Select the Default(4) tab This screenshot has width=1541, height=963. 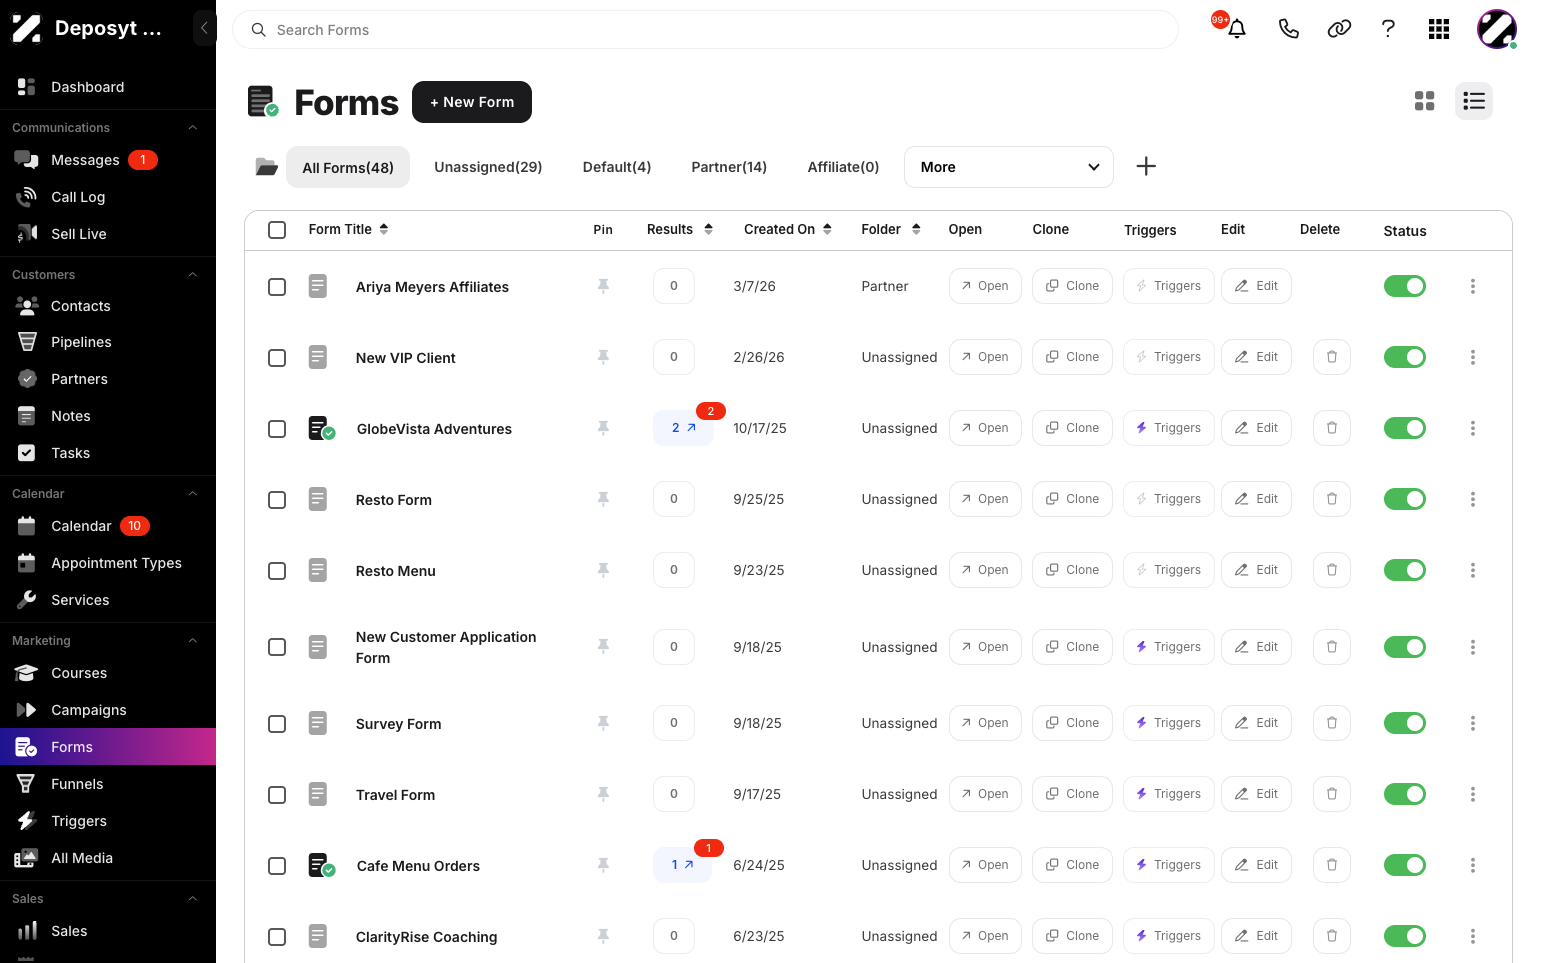[617, 167]
